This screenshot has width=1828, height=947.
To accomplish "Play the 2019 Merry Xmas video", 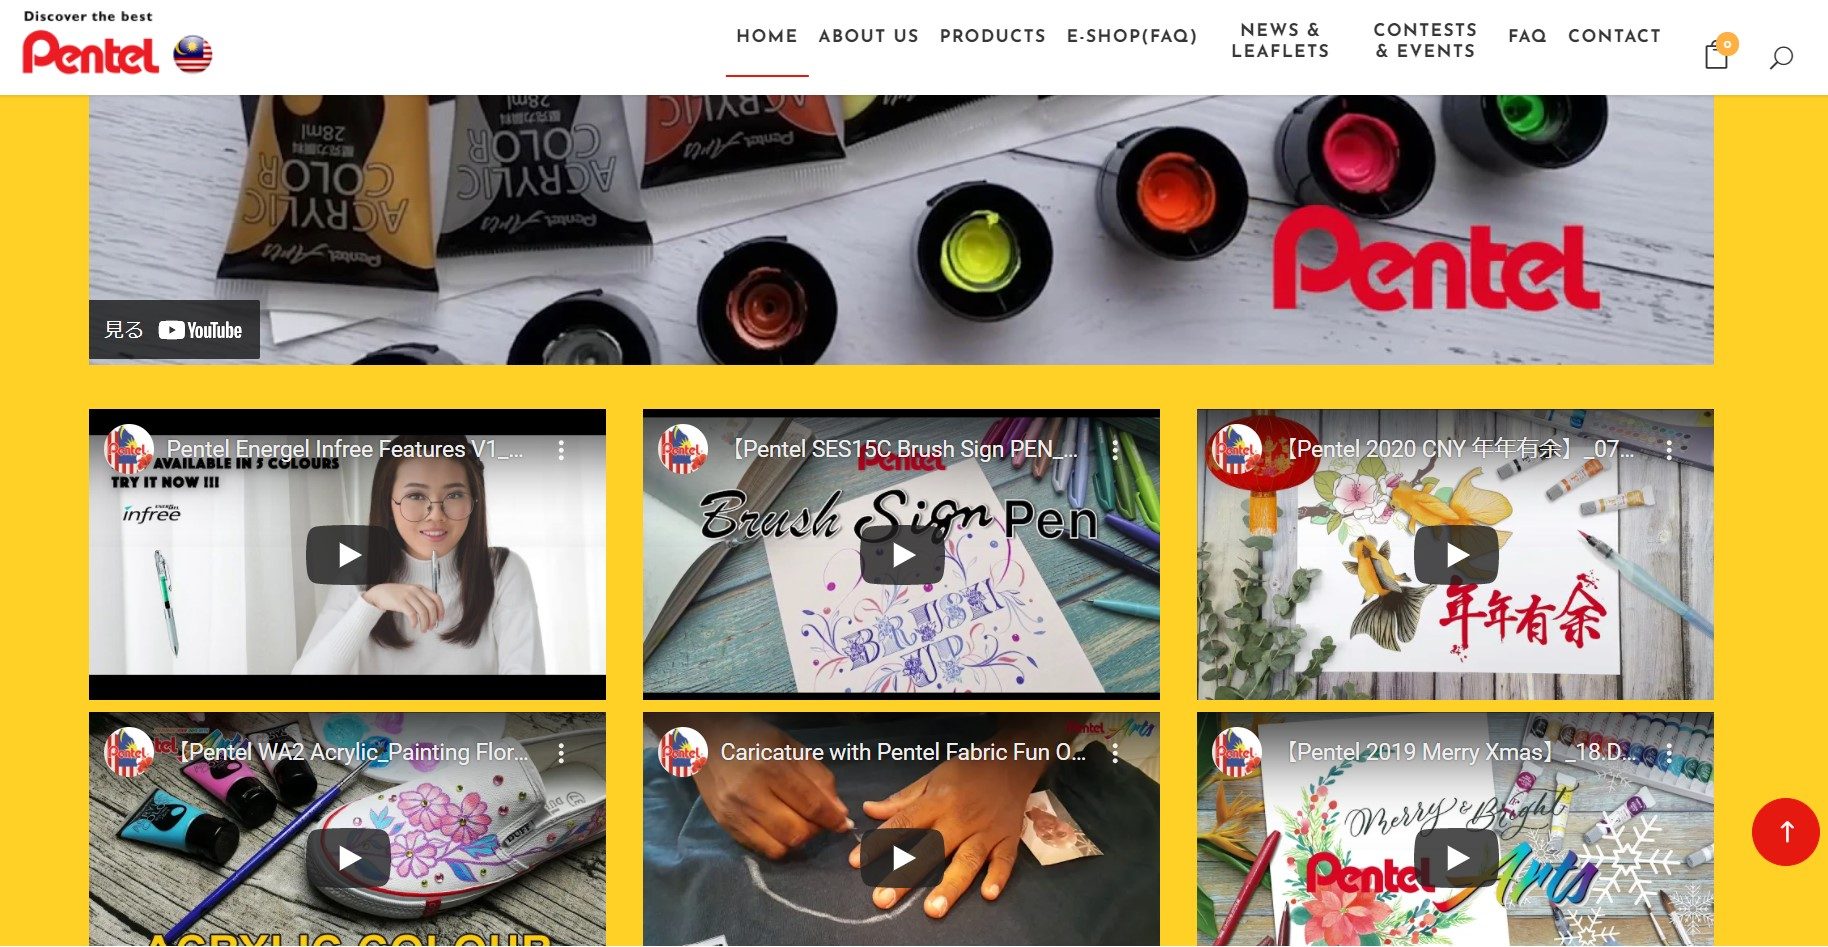I will [x=1456, y=858].
